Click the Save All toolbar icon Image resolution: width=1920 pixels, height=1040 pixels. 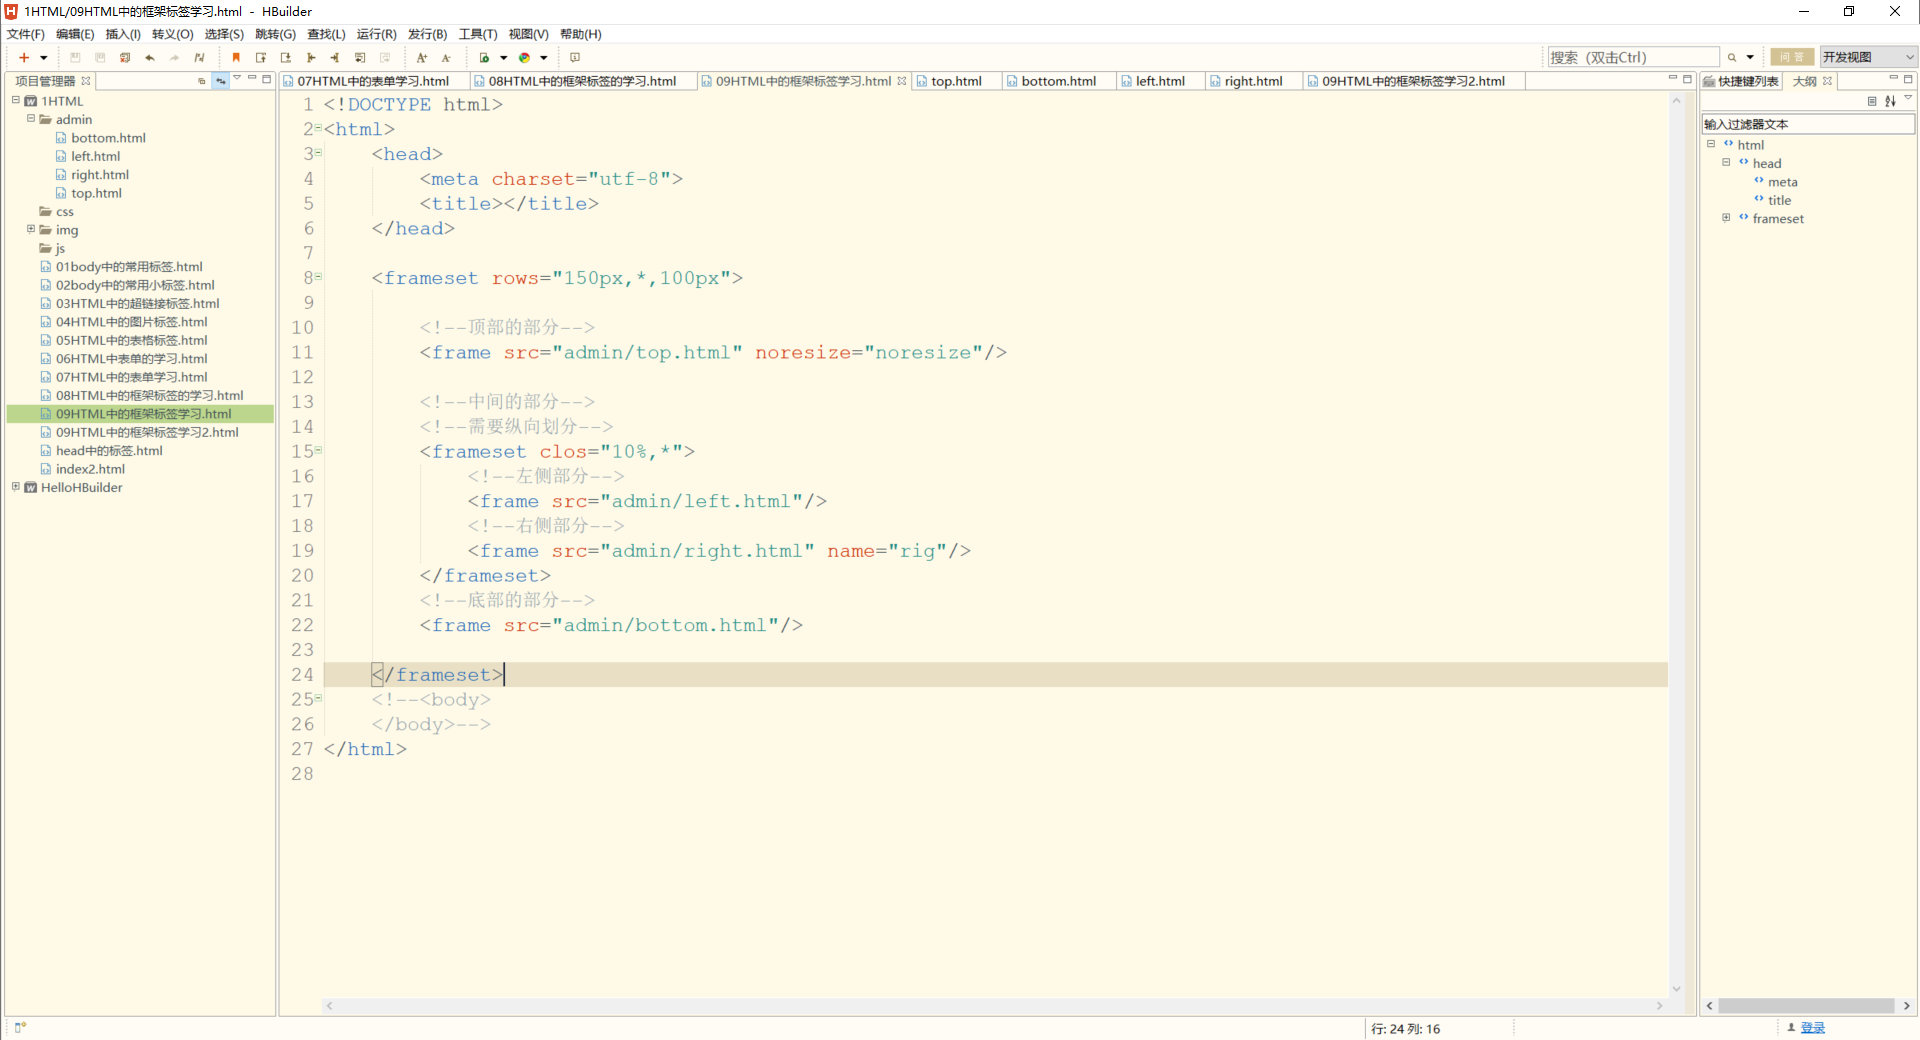pos(100,58)
